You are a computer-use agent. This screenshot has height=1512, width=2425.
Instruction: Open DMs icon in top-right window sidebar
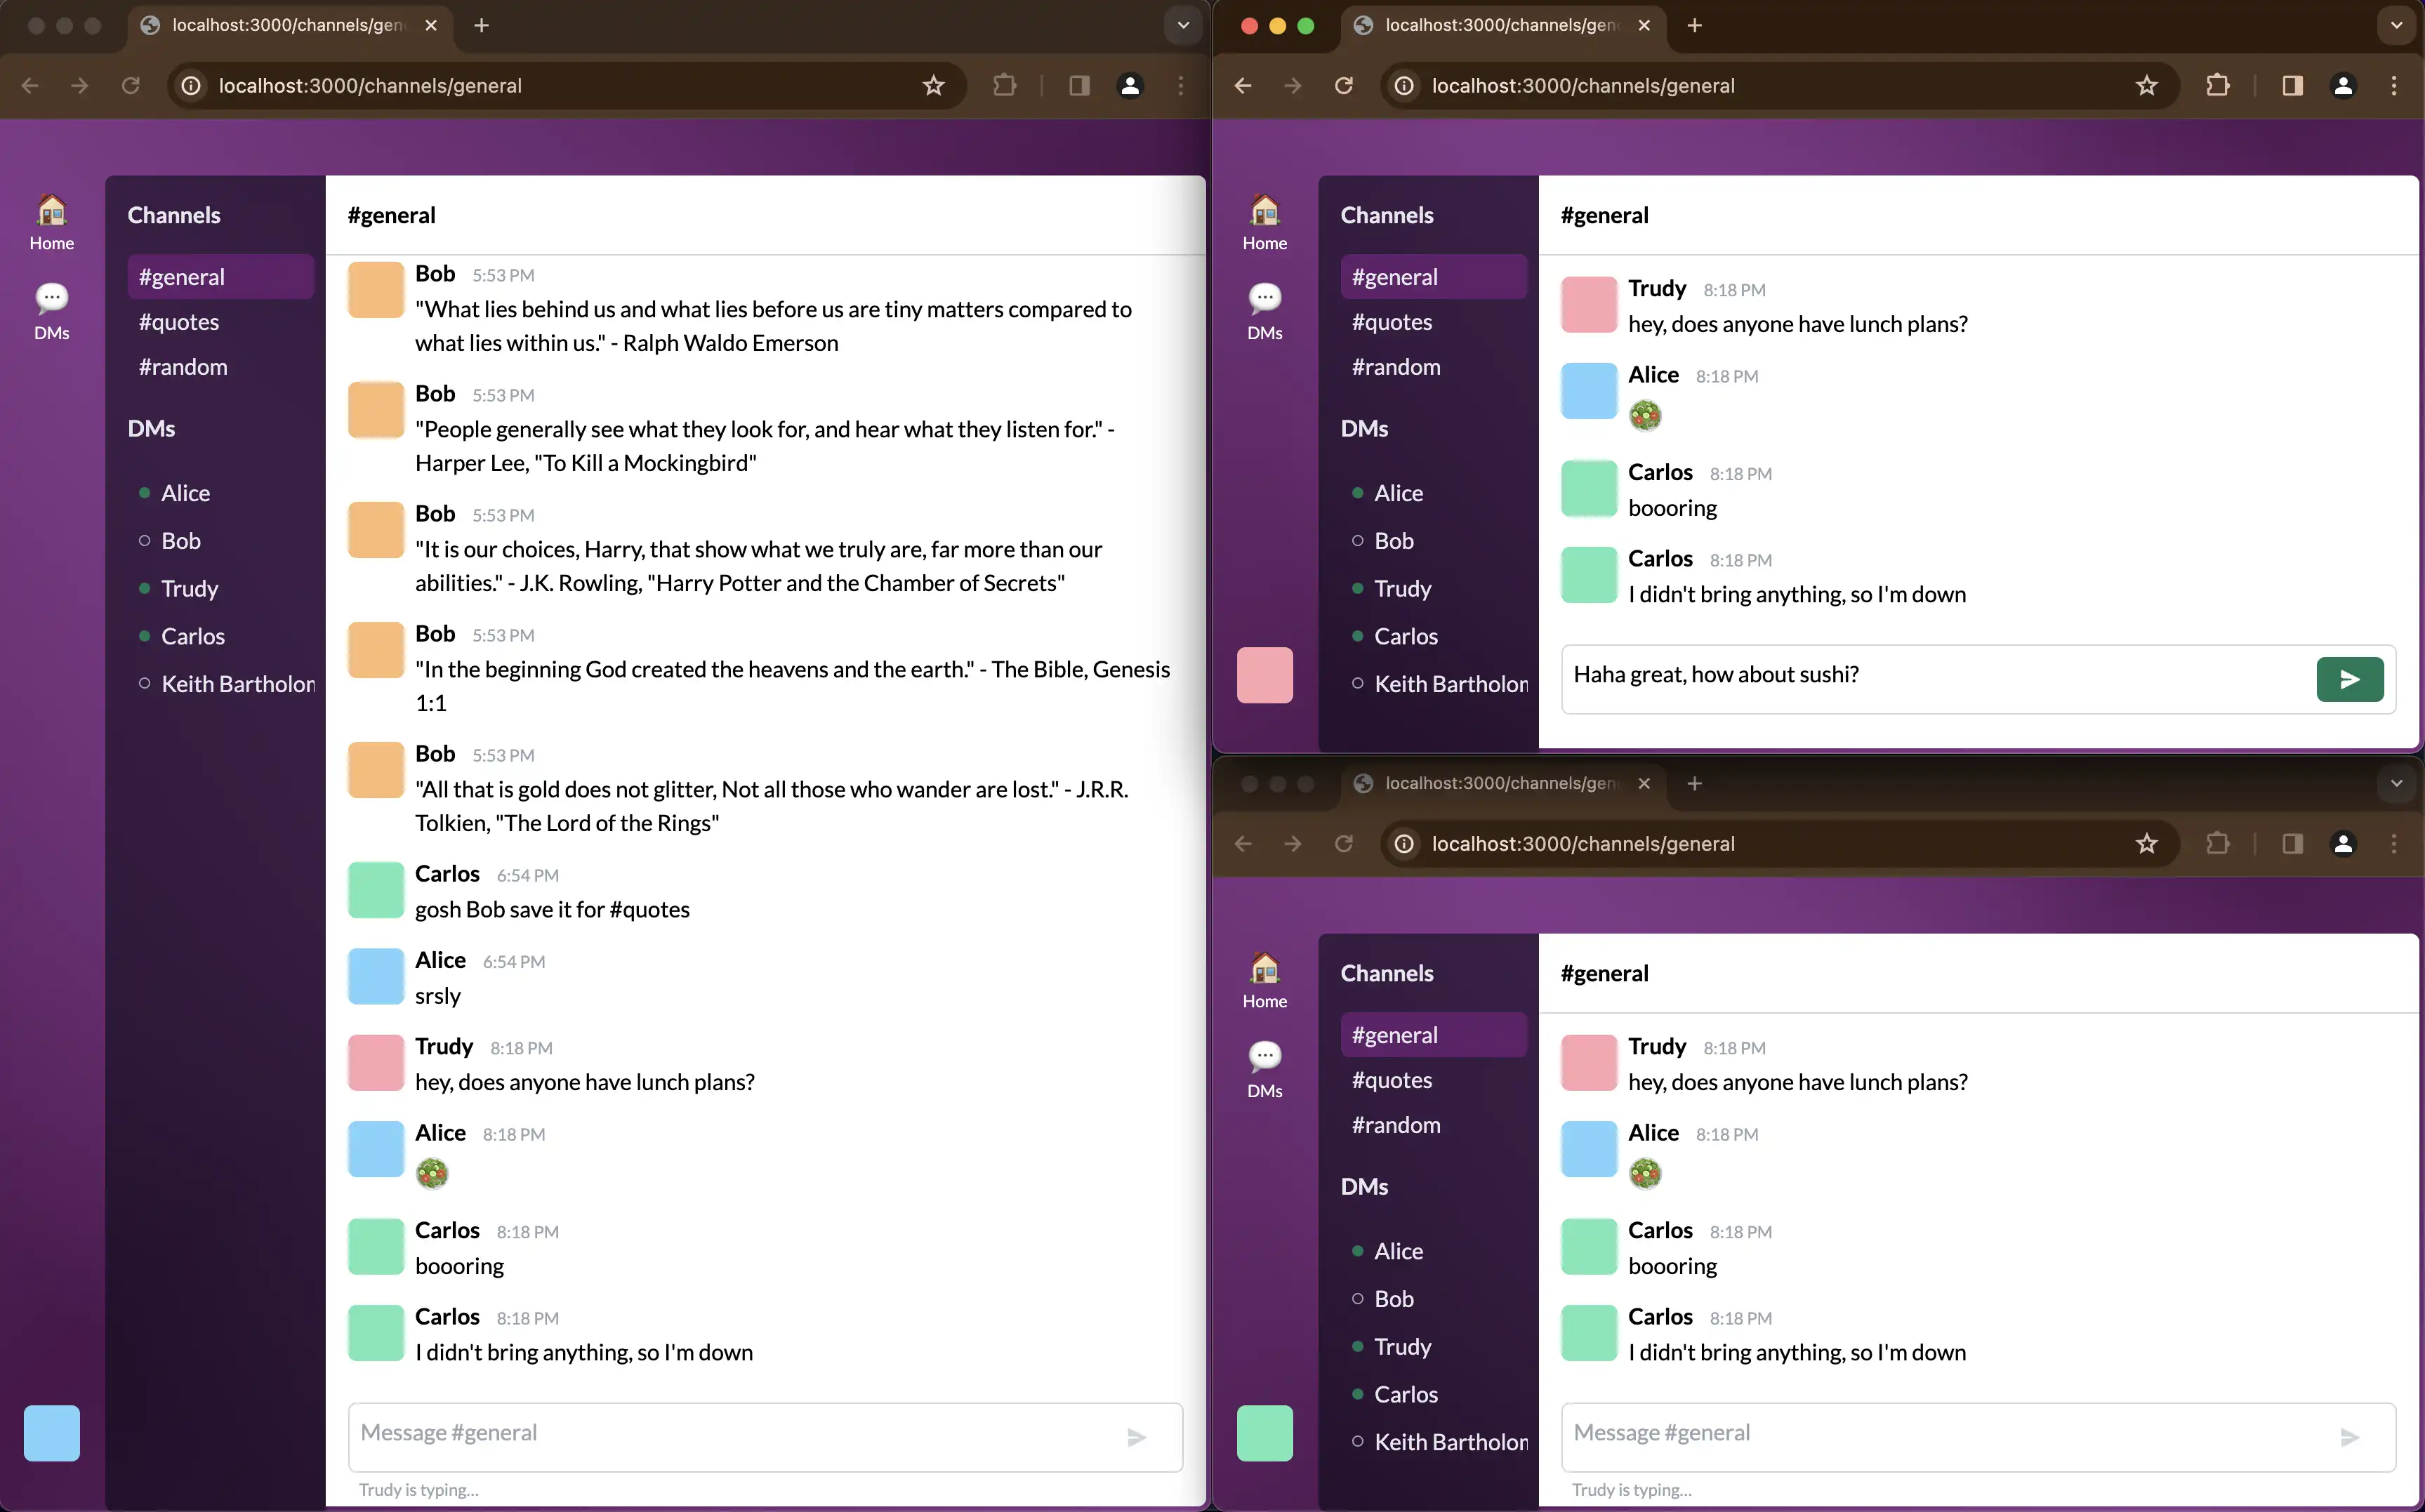click(x=1264, y=312)
